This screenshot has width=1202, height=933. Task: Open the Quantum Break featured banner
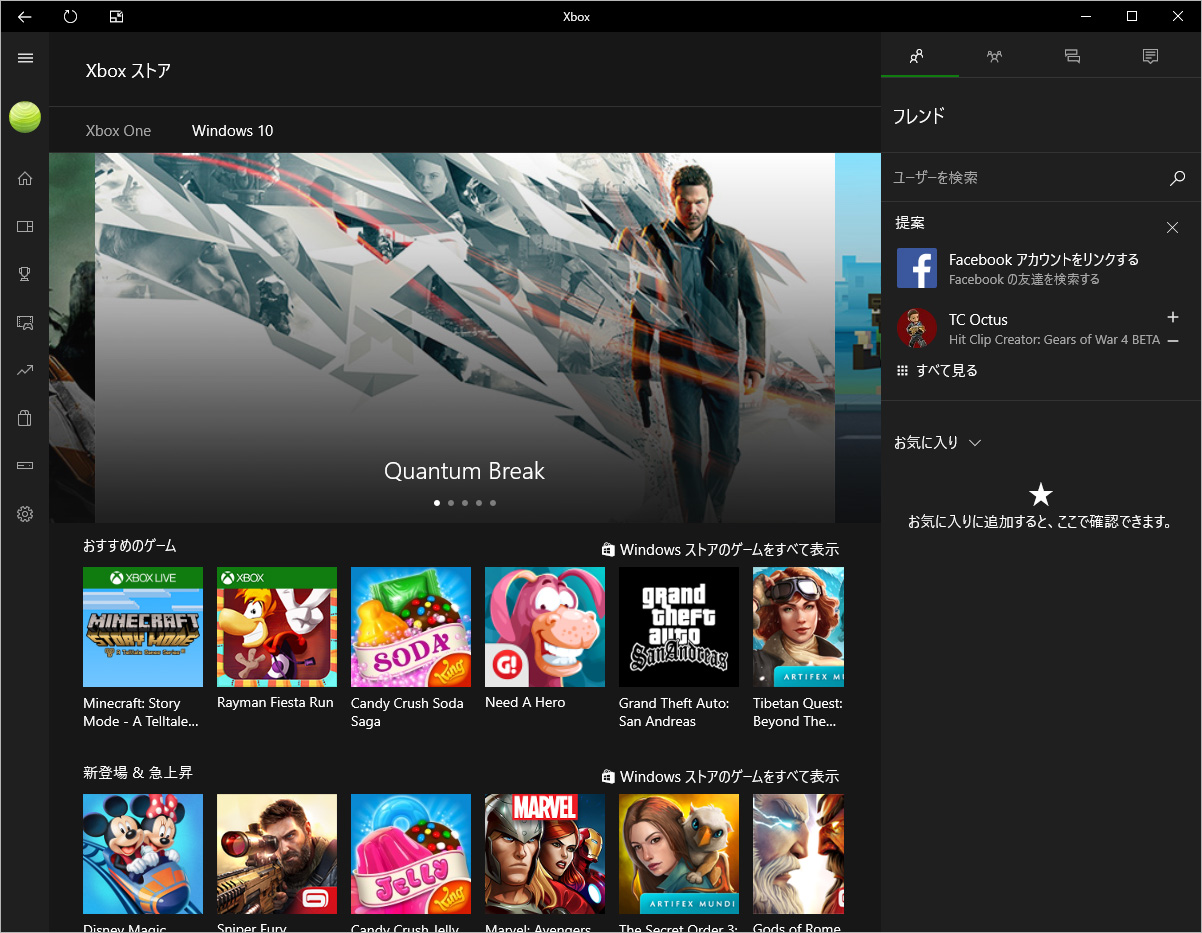(465, 338)
